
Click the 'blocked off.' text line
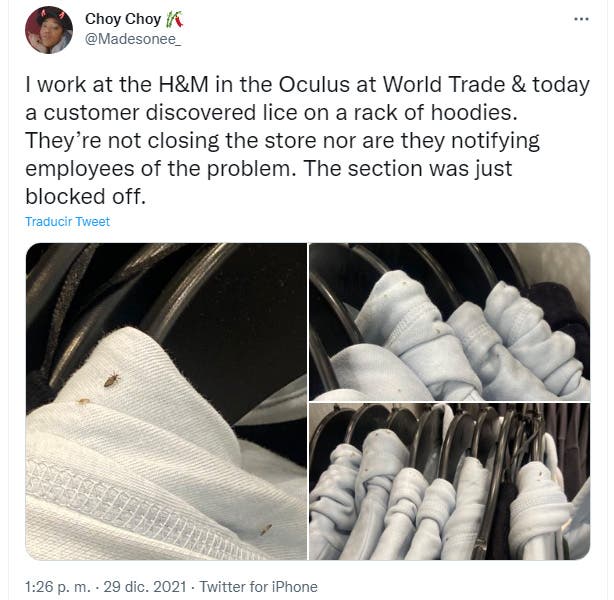point(85,196)
